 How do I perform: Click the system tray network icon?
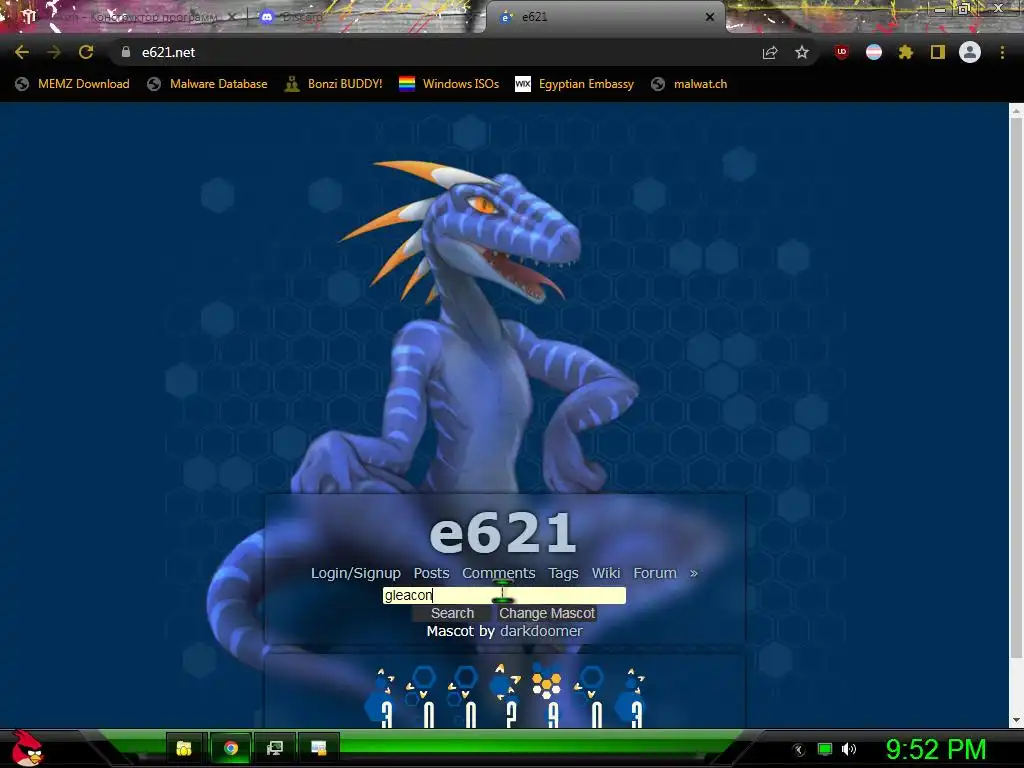(825, 749)
